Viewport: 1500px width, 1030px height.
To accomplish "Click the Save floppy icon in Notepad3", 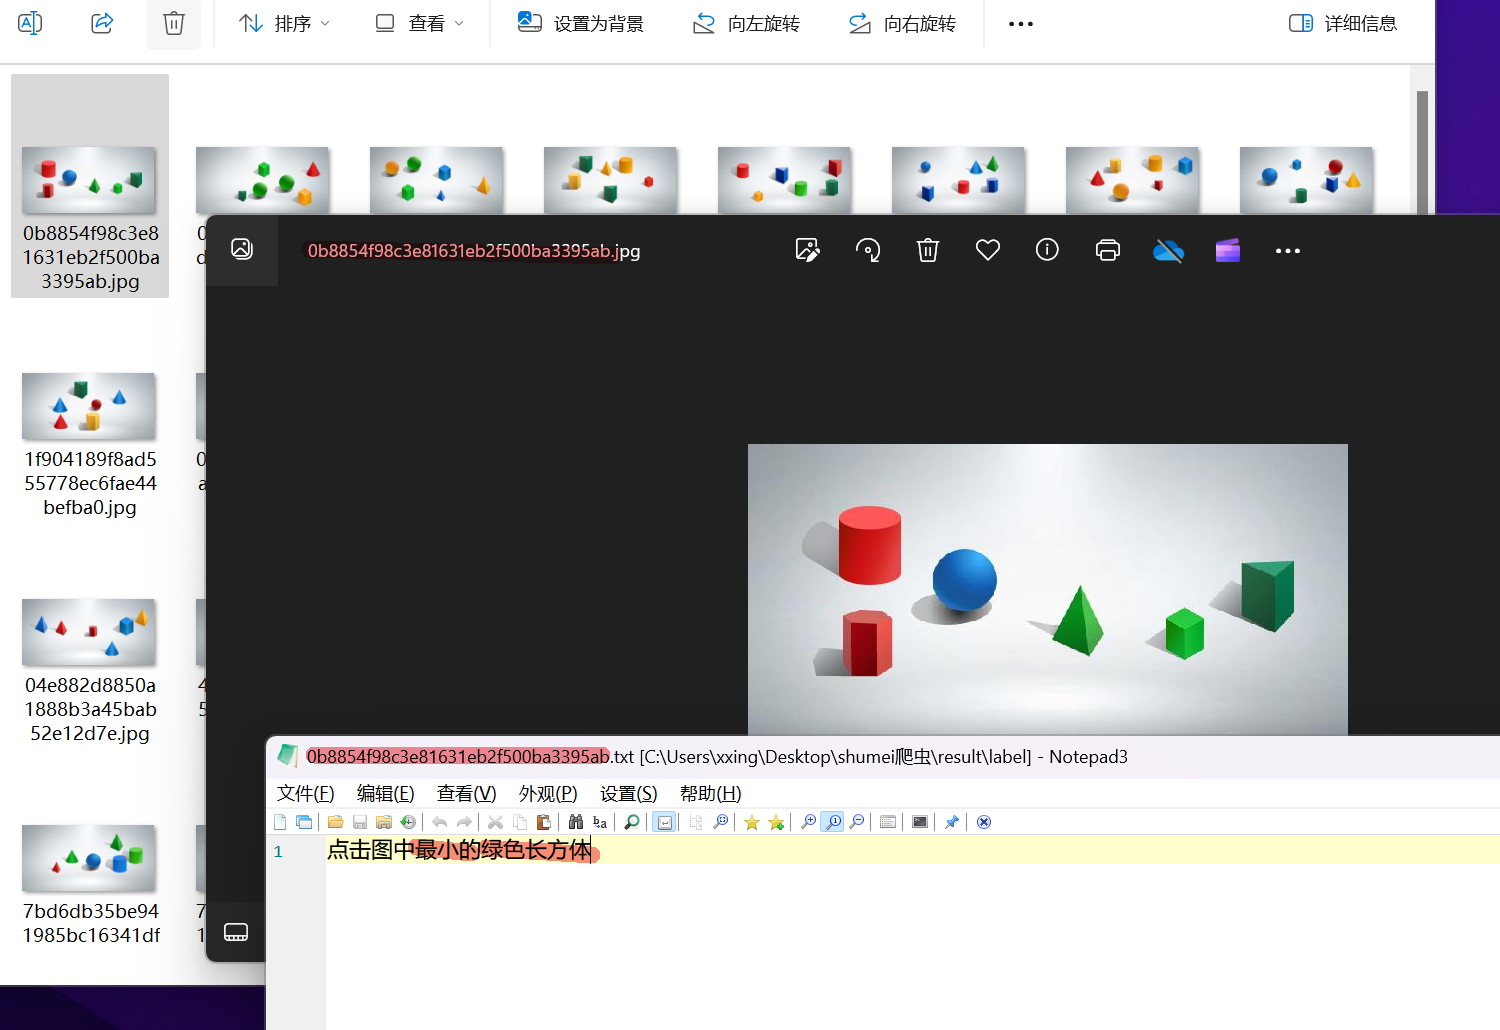I will pyautogui.click(x=360, y=822).
